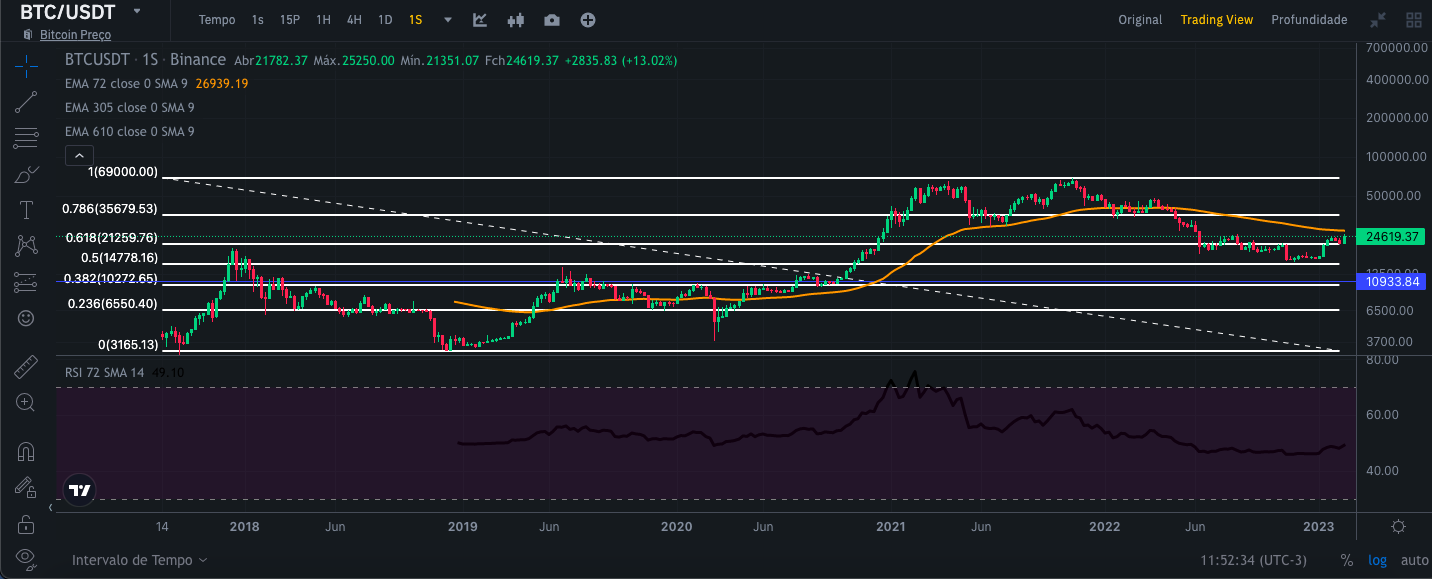Toggle auto scale mode
This screenshot has height=579, width=1432.
(1415, 560)
